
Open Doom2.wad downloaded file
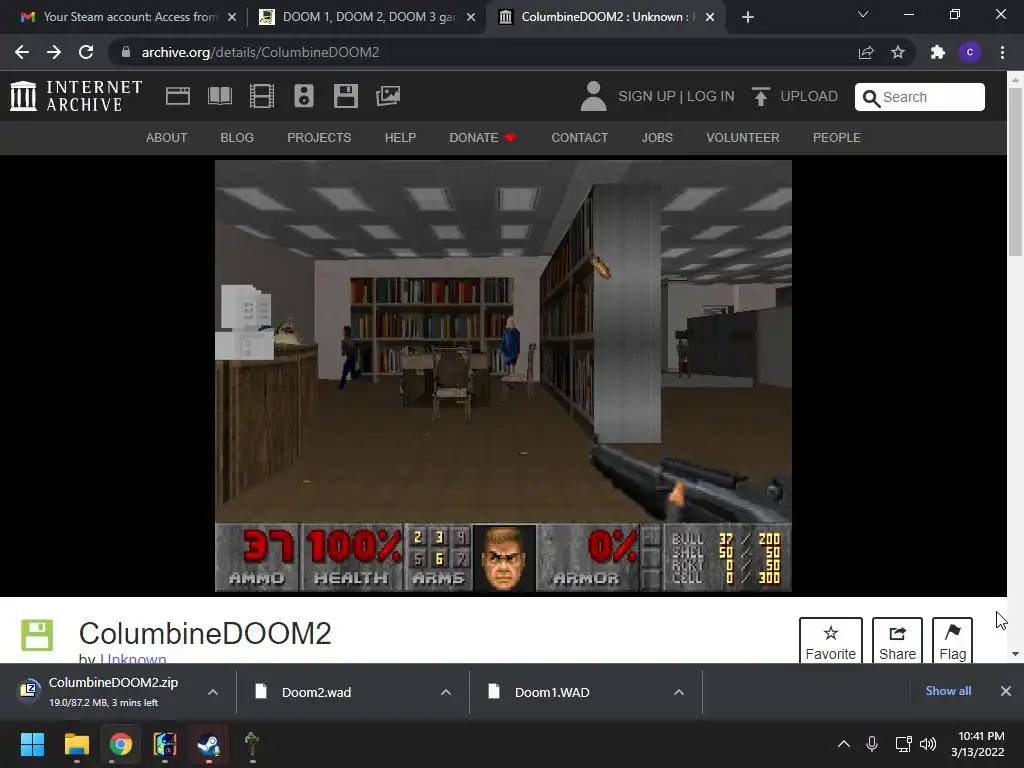click(x=316, y=692)
